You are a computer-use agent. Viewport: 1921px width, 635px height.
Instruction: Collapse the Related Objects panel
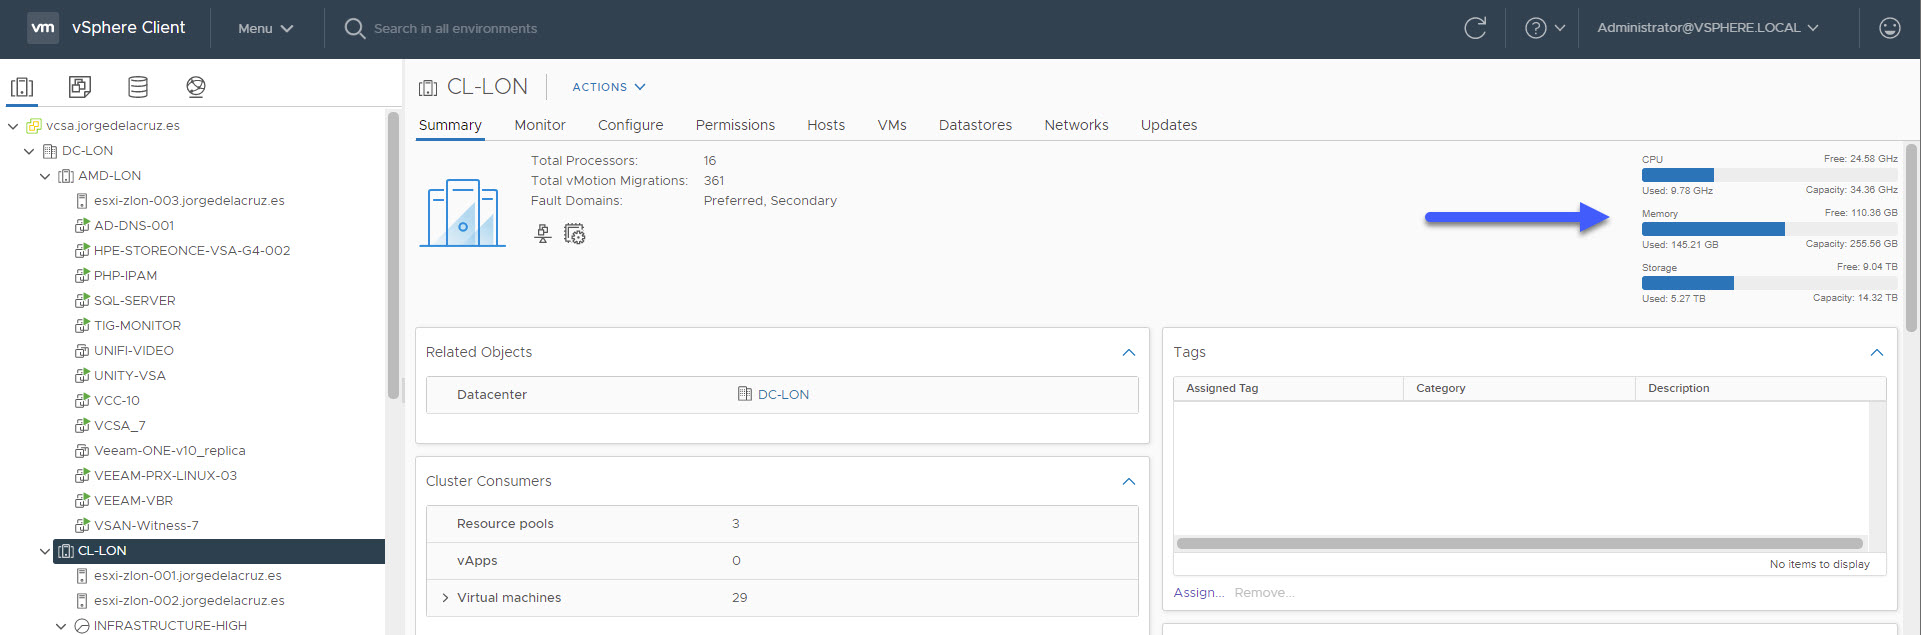pos(1129,352)
